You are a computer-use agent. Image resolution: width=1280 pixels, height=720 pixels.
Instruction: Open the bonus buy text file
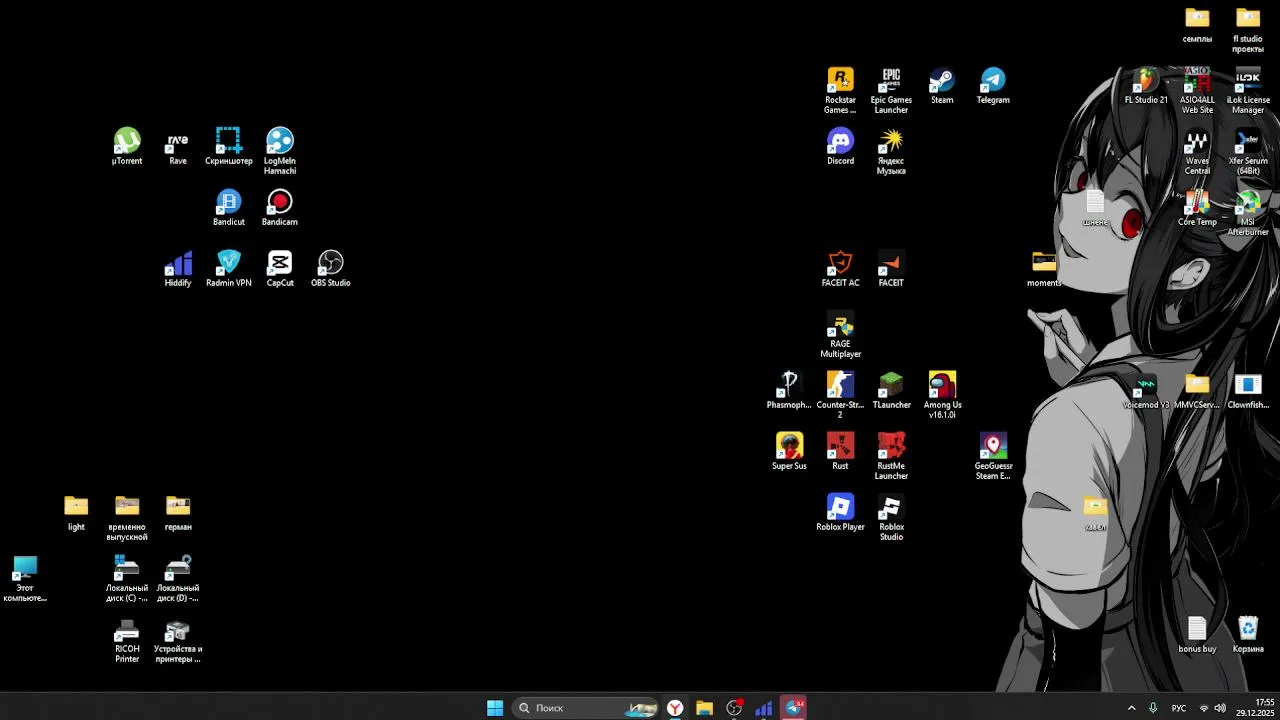click(x=1197, y=634)
